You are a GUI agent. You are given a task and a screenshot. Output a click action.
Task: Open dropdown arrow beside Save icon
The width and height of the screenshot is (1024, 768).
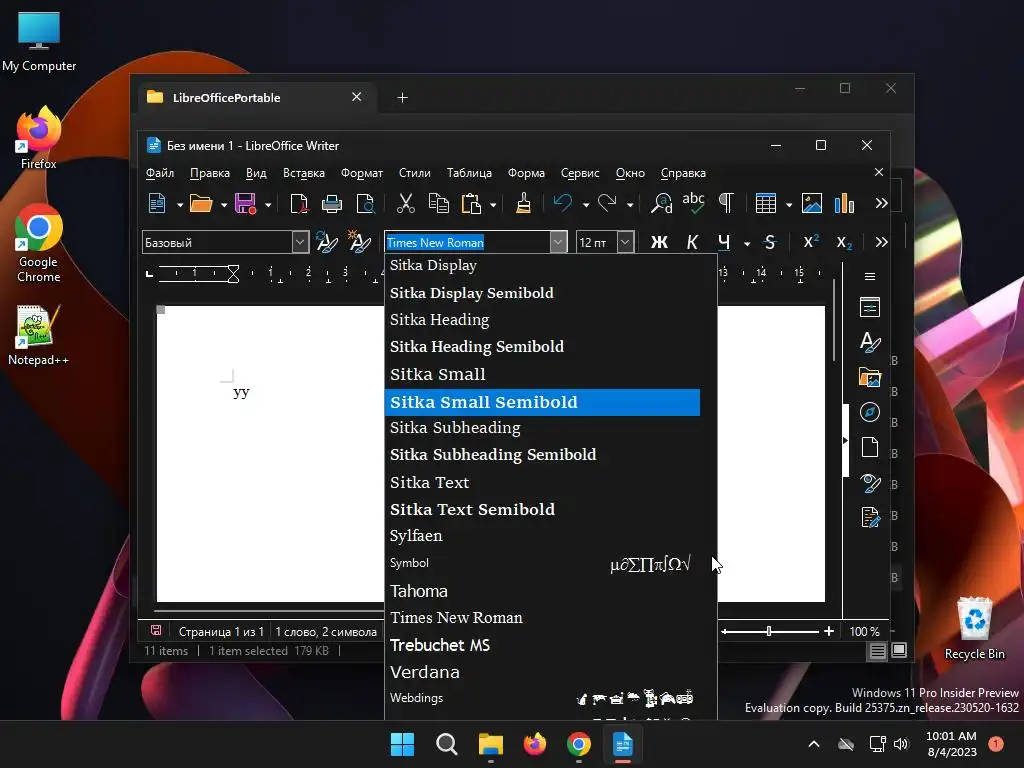coord(268,205)
